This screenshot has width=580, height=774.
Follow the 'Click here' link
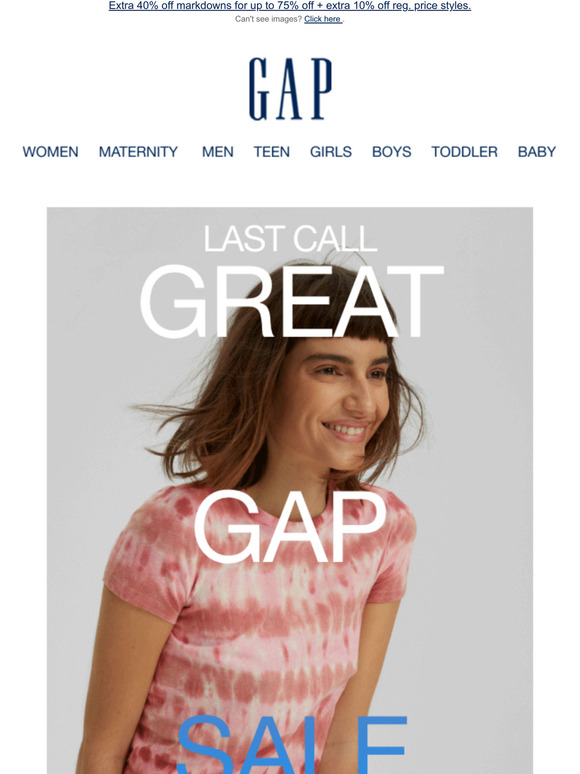pos(323,19)
